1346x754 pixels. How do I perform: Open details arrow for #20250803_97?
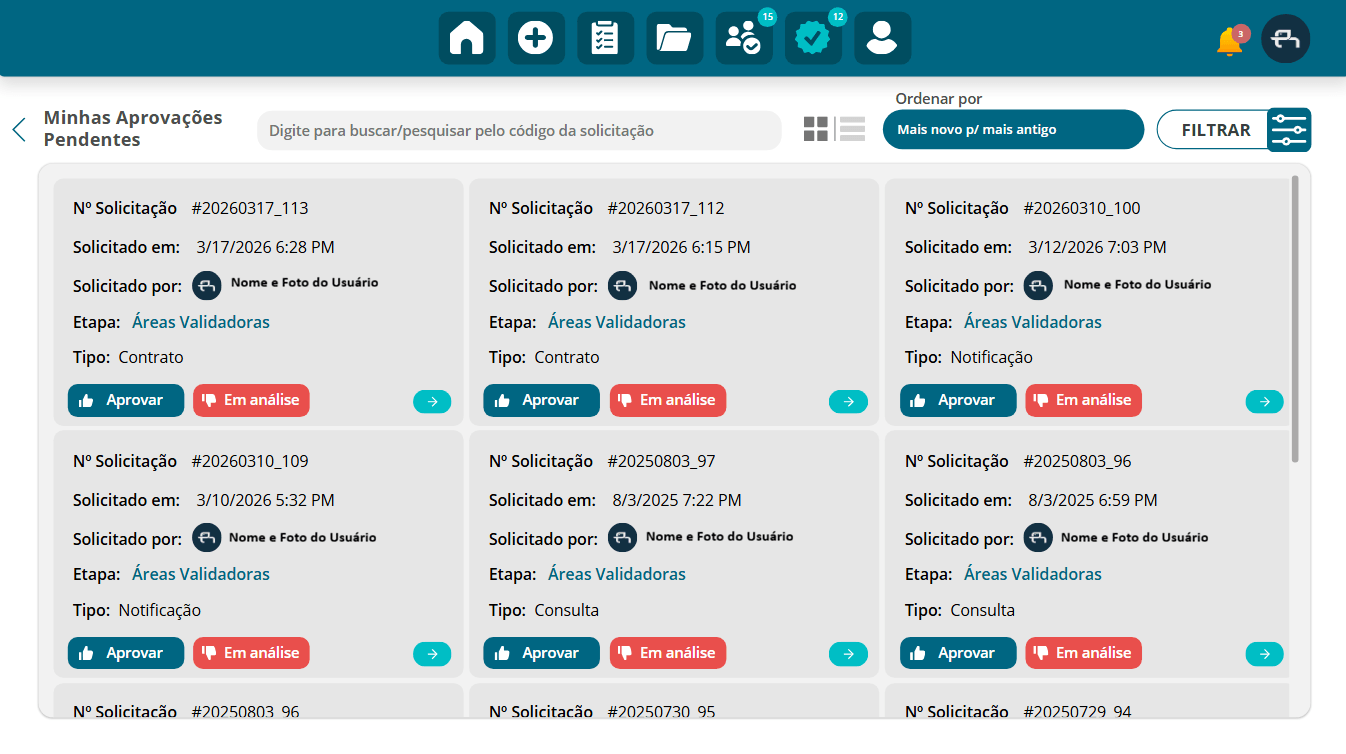point(848,654)
